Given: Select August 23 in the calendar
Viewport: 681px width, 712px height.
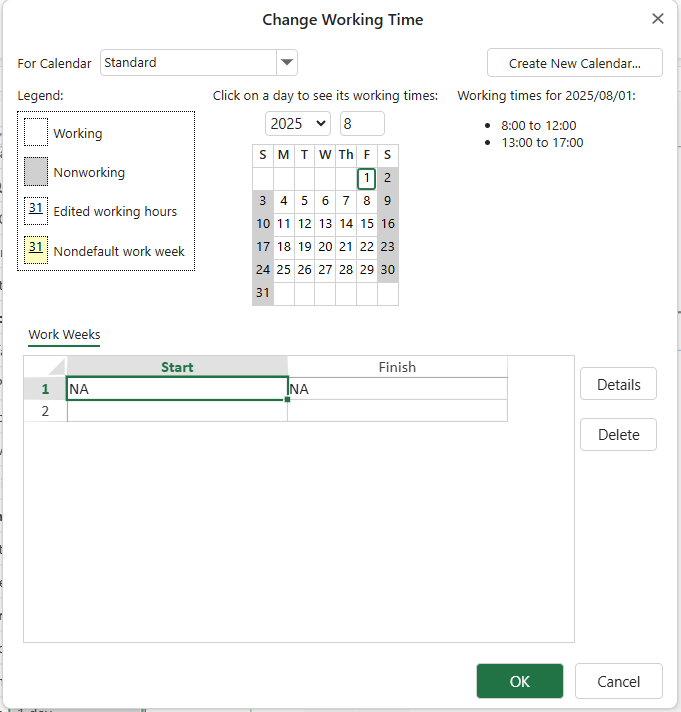Looking at the screenshot, I should (x=387, y=247).
